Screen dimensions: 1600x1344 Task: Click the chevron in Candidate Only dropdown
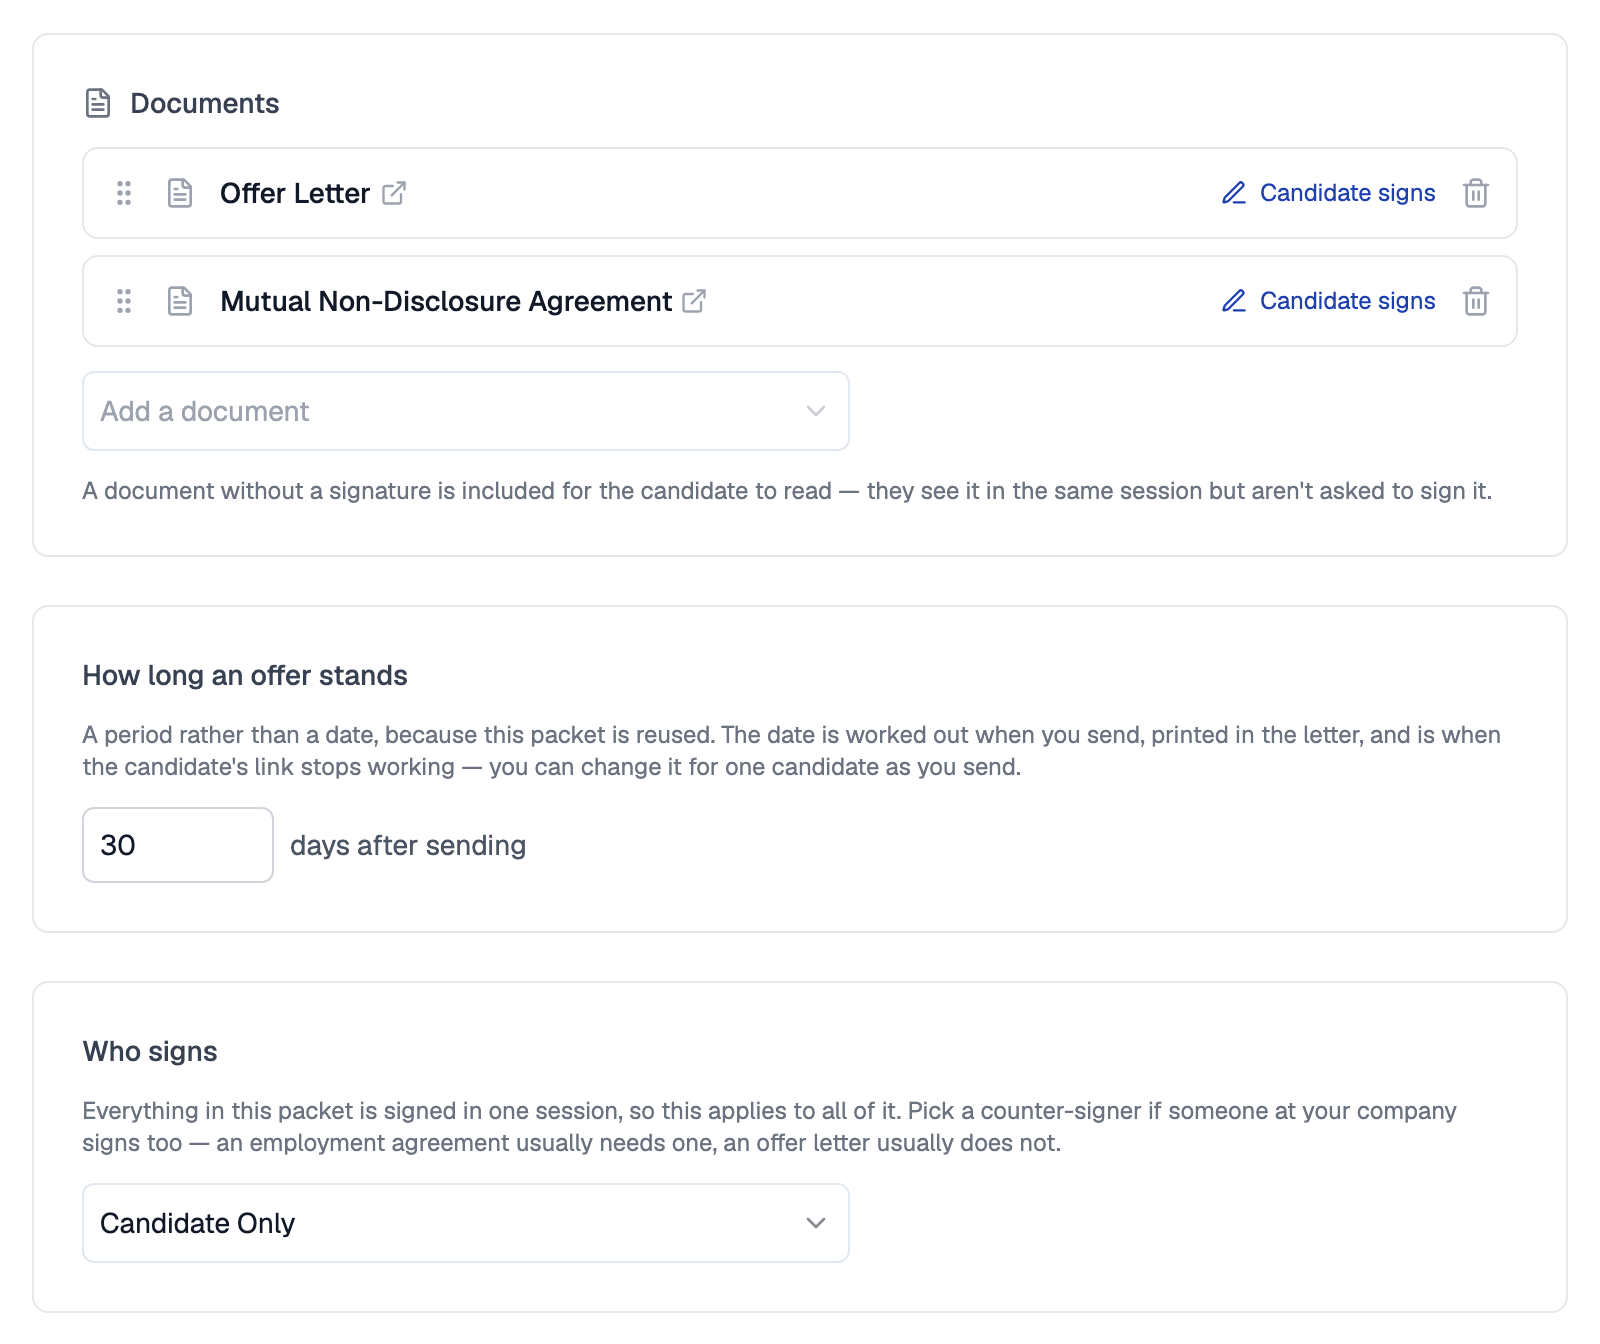coord(816,1223)
